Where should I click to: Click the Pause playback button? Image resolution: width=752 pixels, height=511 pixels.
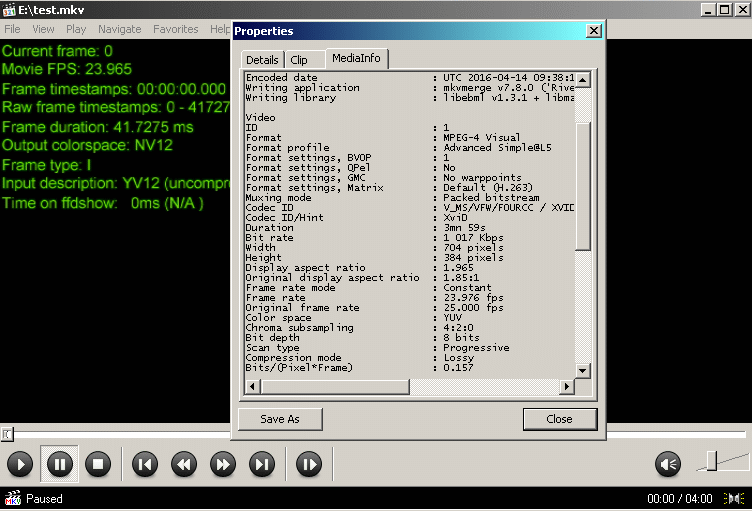[x=59, y=464]
